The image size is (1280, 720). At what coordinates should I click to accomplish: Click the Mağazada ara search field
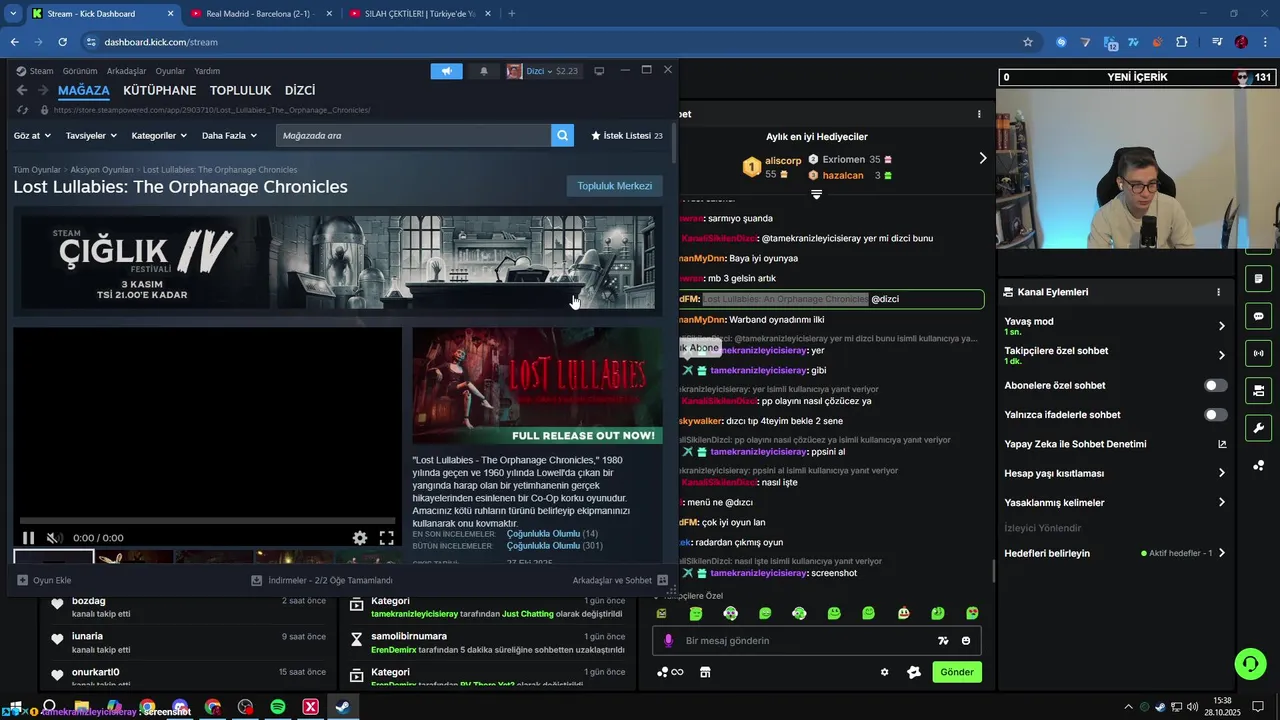click(413, 135)
